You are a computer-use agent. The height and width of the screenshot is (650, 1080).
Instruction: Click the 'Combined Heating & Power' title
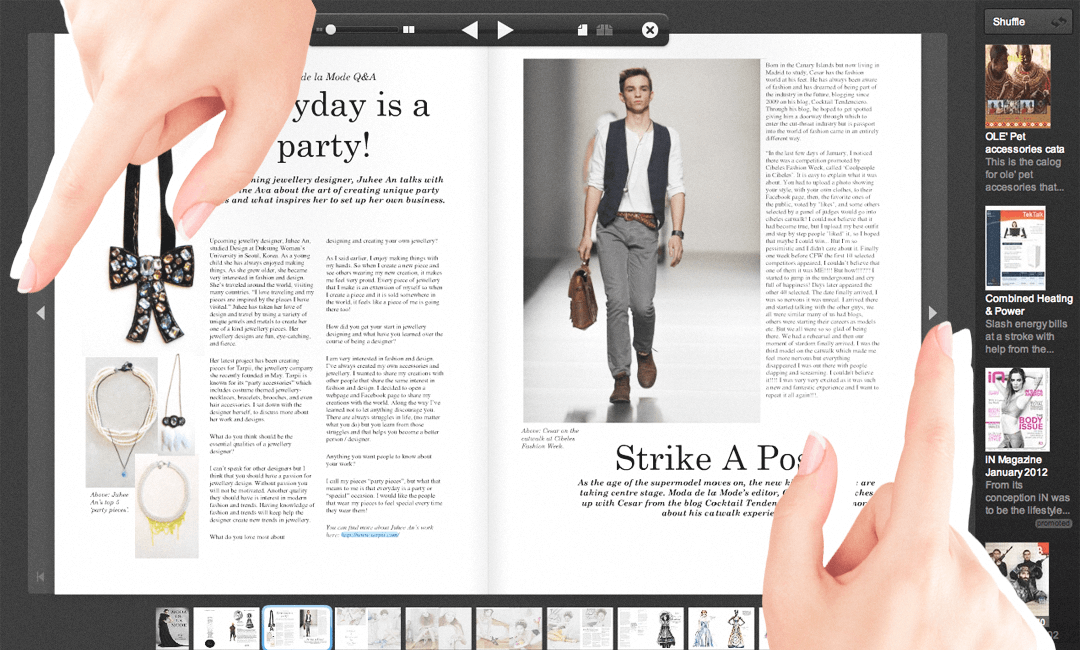pos(1028,304)
